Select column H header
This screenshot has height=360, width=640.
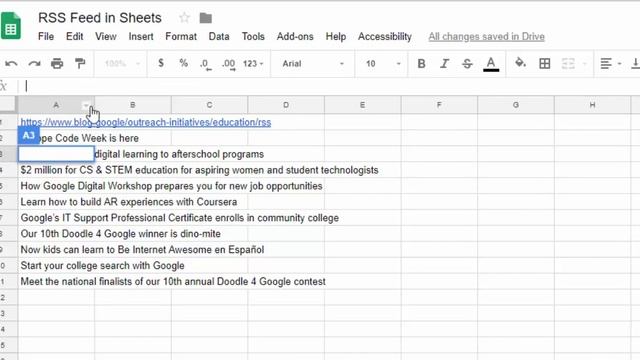(592, 105)
